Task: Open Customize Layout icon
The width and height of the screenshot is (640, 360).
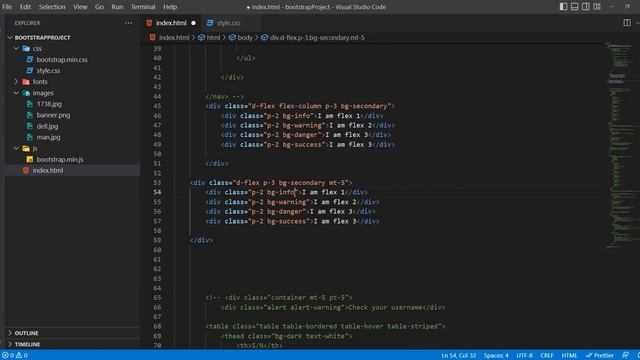Action: click(x=597, y=7)
